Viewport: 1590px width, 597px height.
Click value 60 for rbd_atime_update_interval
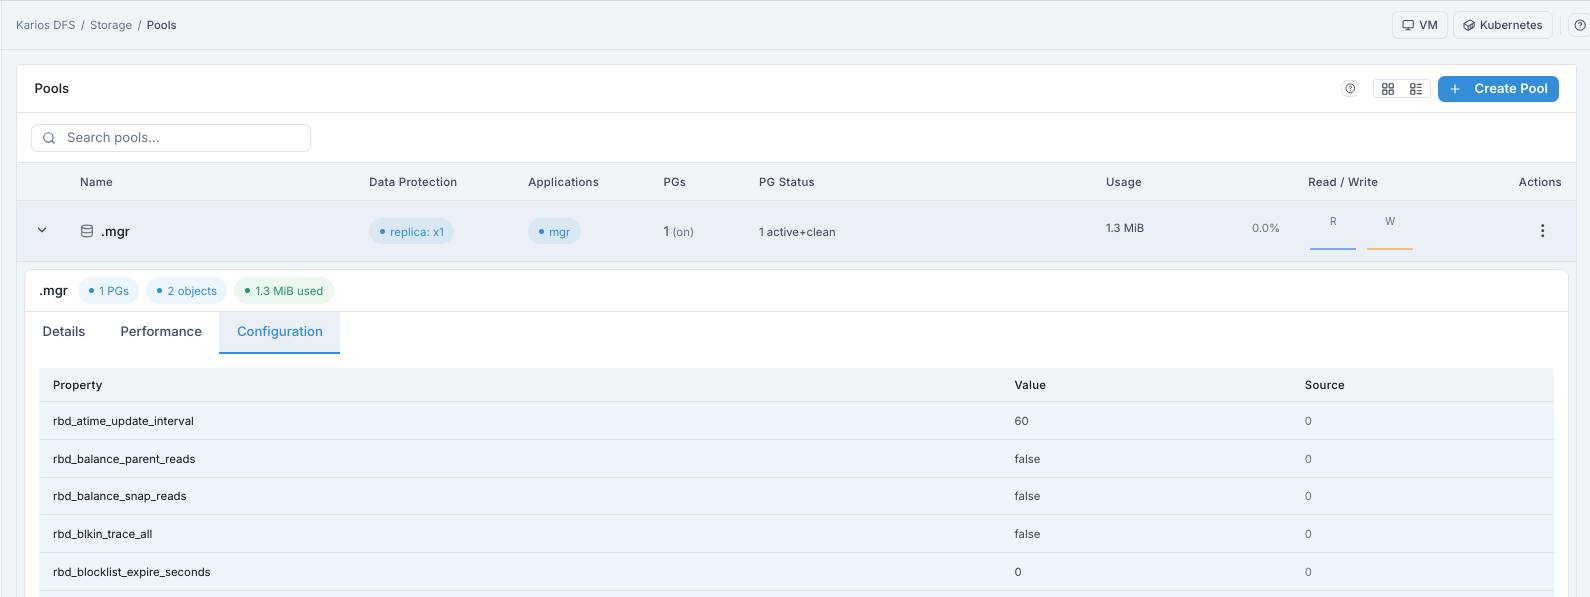(1021, 421)
